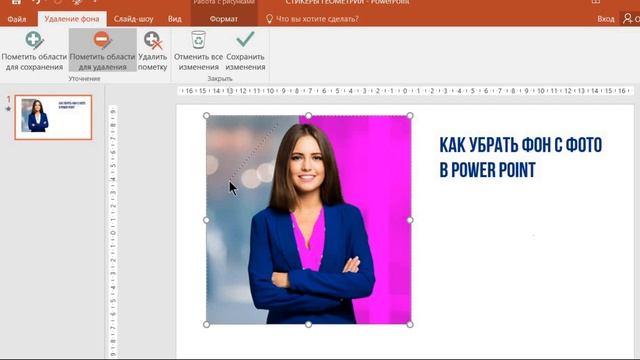Click Удалить пометку button
The width and height of the screenshot is (640, 360).
[152, 51]
